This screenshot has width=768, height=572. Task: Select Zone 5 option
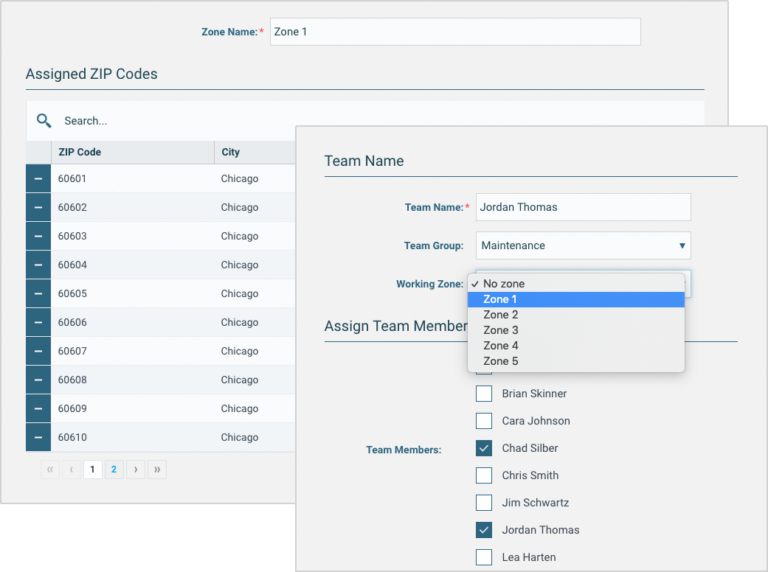click(576, 361)
